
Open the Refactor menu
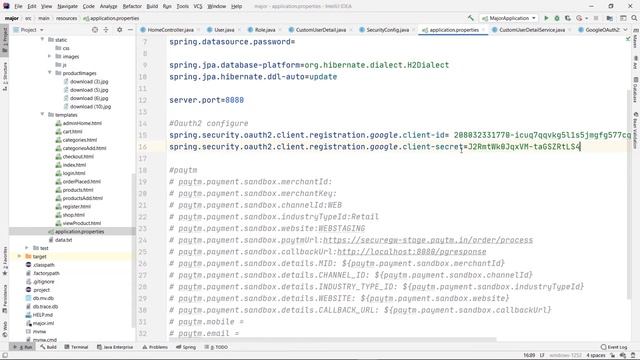point(132,6)
